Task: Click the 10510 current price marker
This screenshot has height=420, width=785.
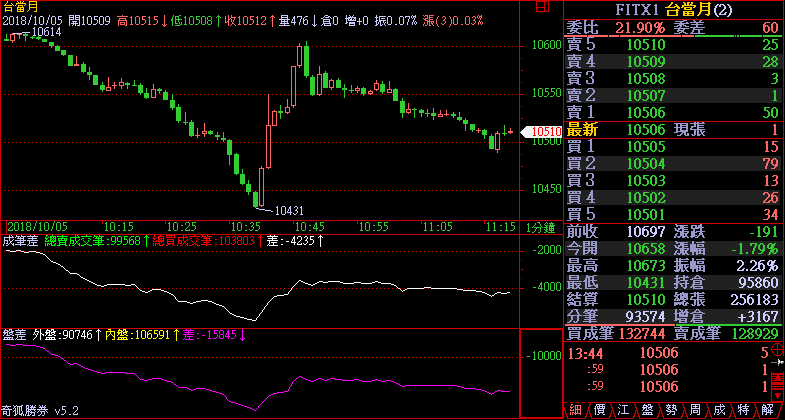Action: pos(542,132)
